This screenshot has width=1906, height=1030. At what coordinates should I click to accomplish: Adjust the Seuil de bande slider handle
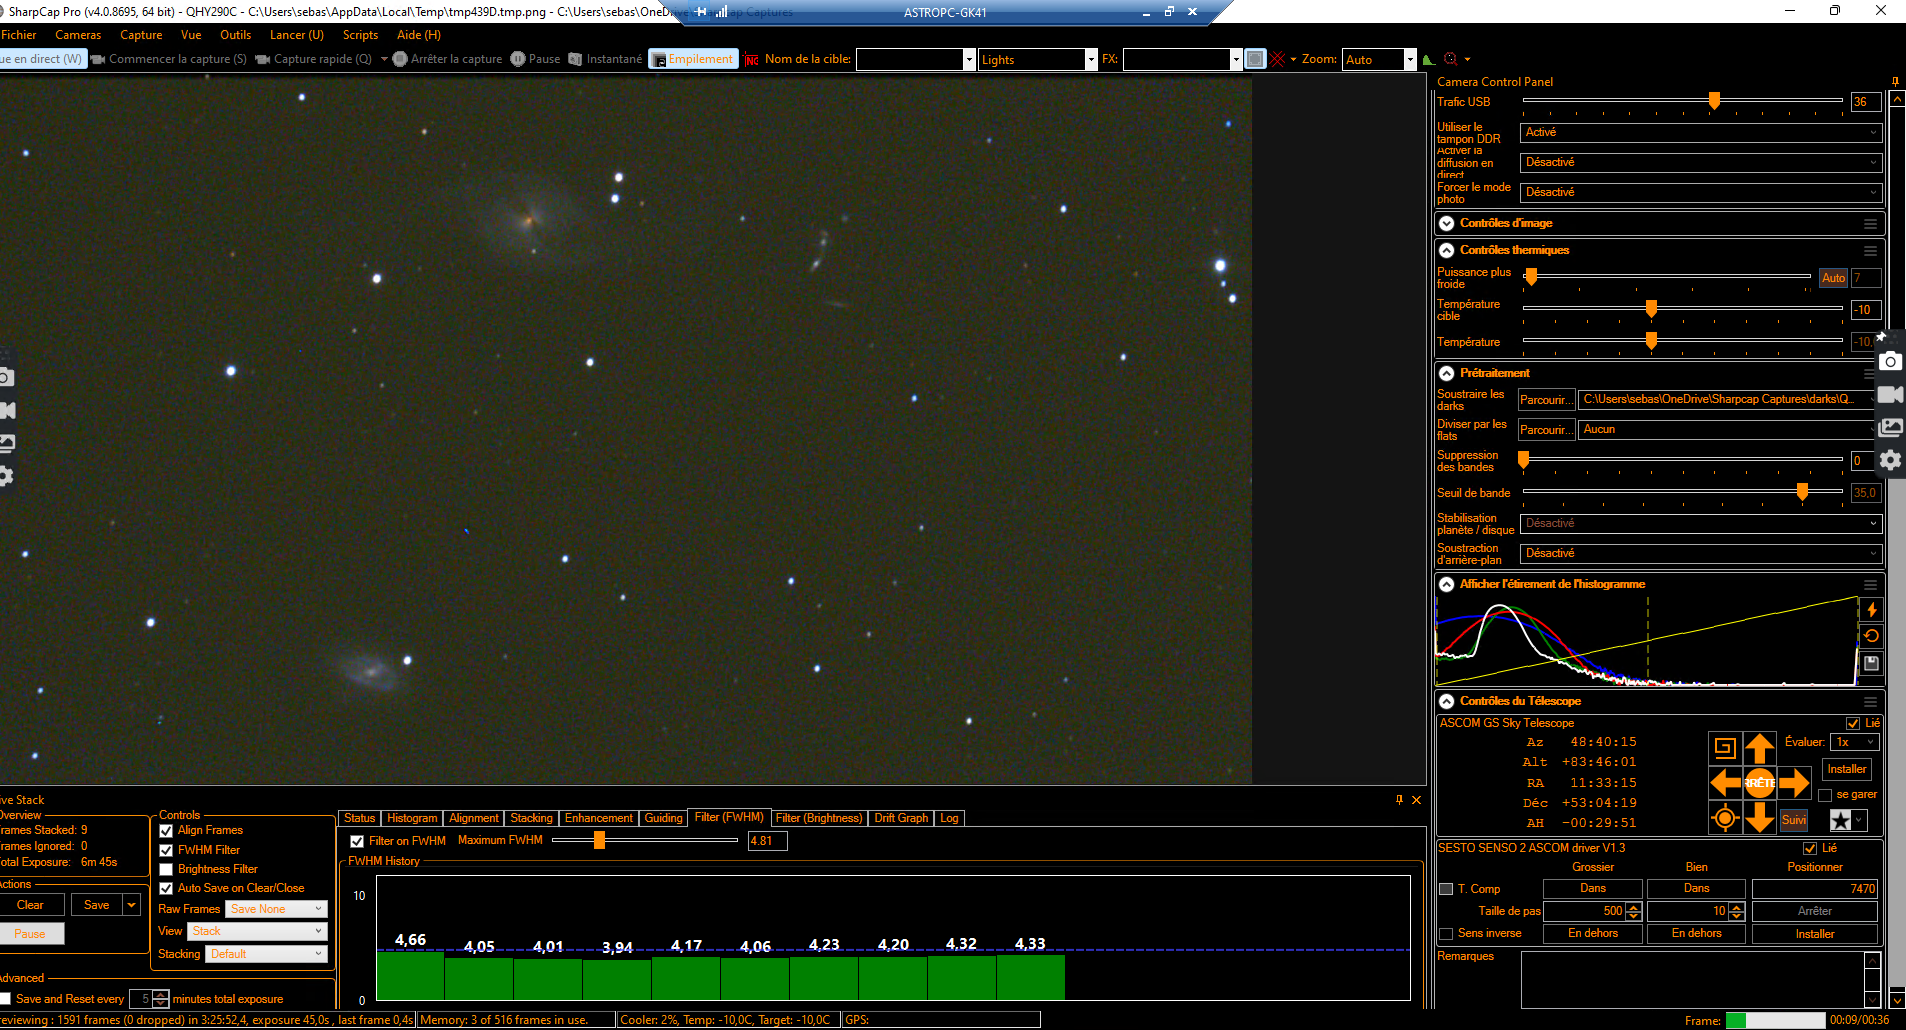pyautogui.click(x=1802, y=491)
